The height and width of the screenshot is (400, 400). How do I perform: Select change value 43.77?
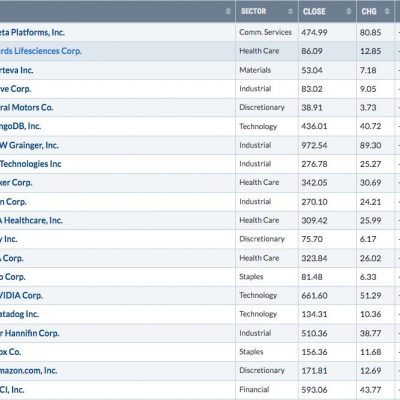370,389
